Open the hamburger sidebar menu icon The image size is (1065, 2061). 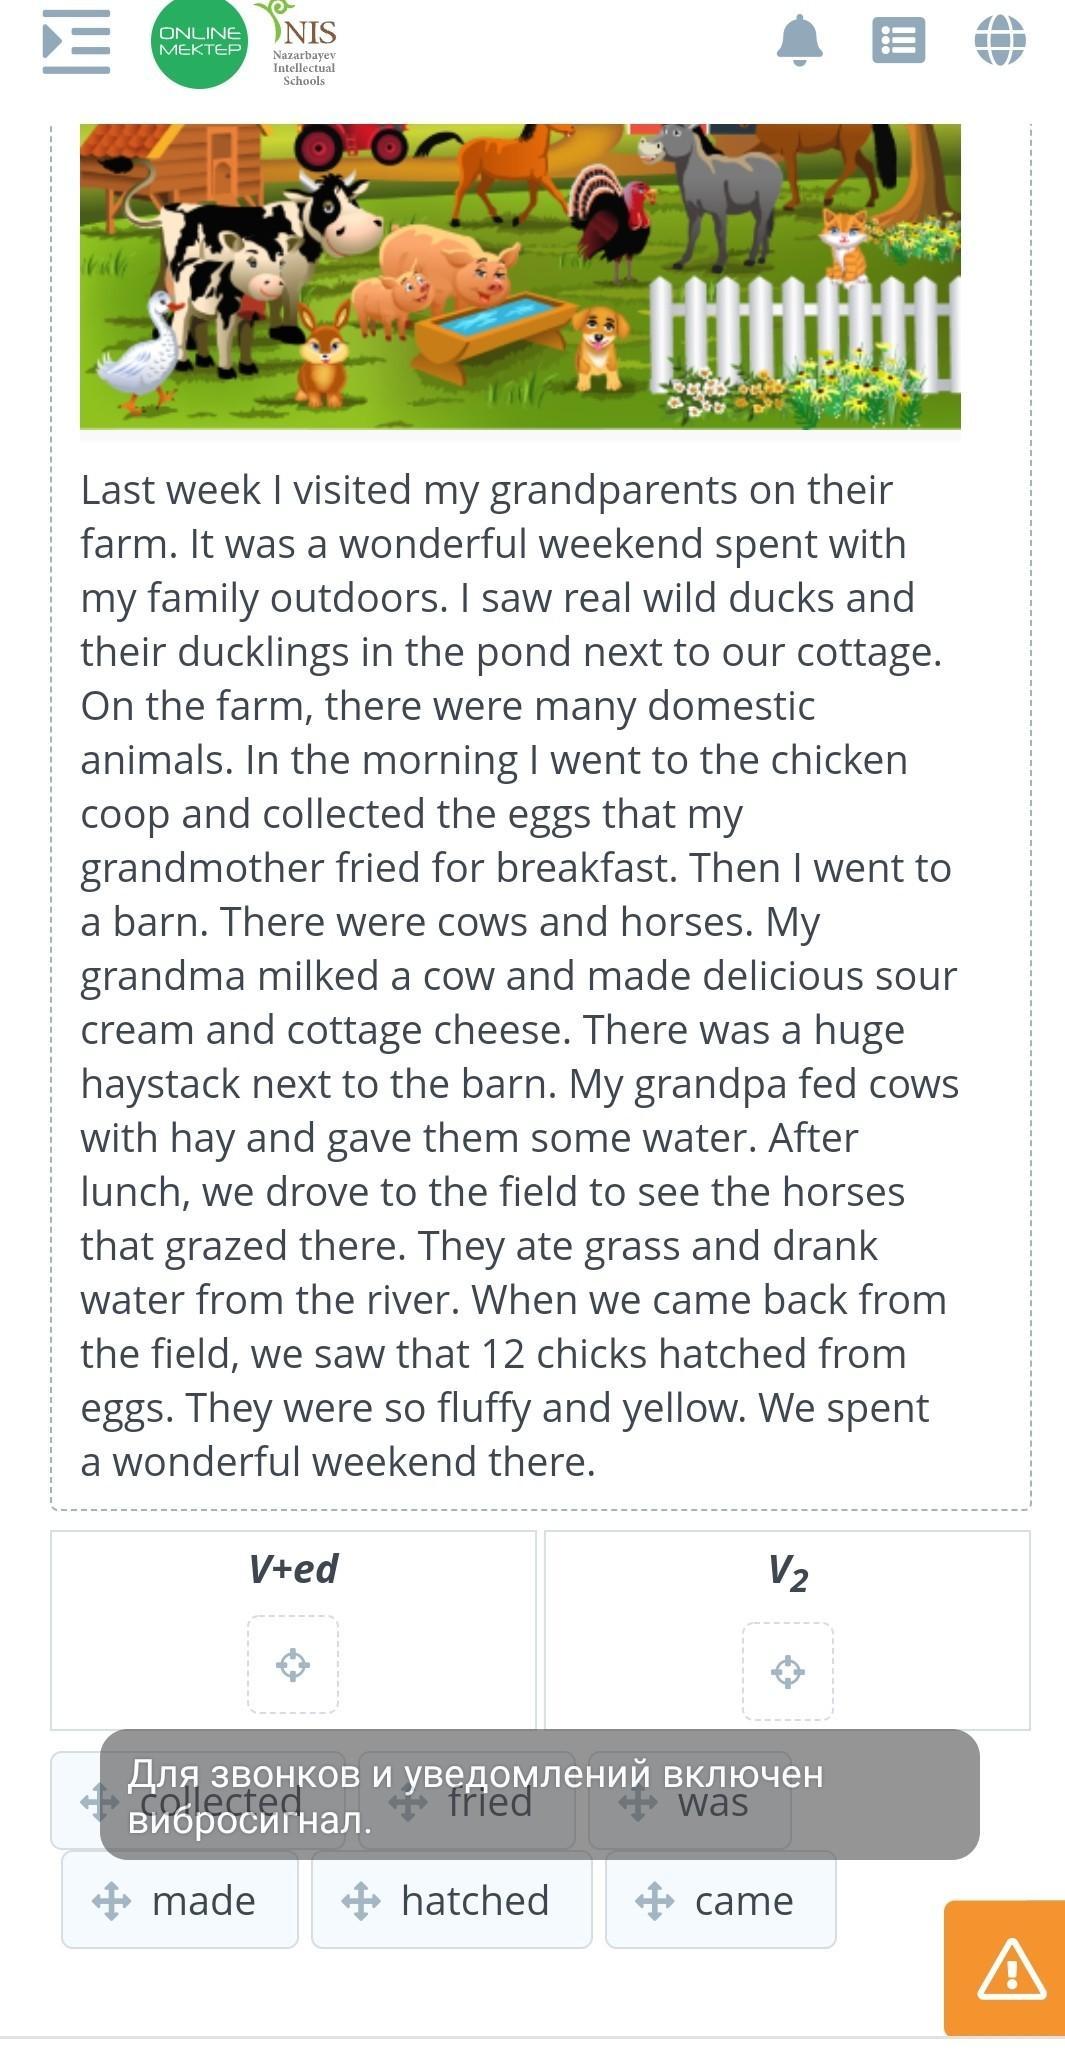pos(76,42)
